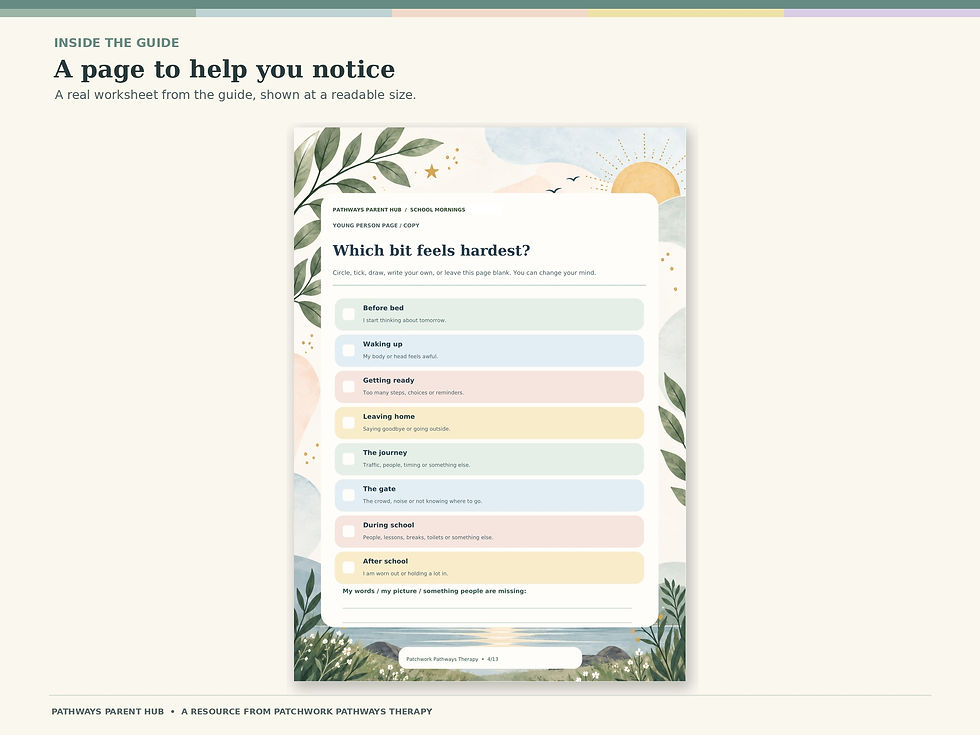Click the "INSIDE THE GUIDE" label
This screenshot has height=735, width=980.
tap(116, 42)
